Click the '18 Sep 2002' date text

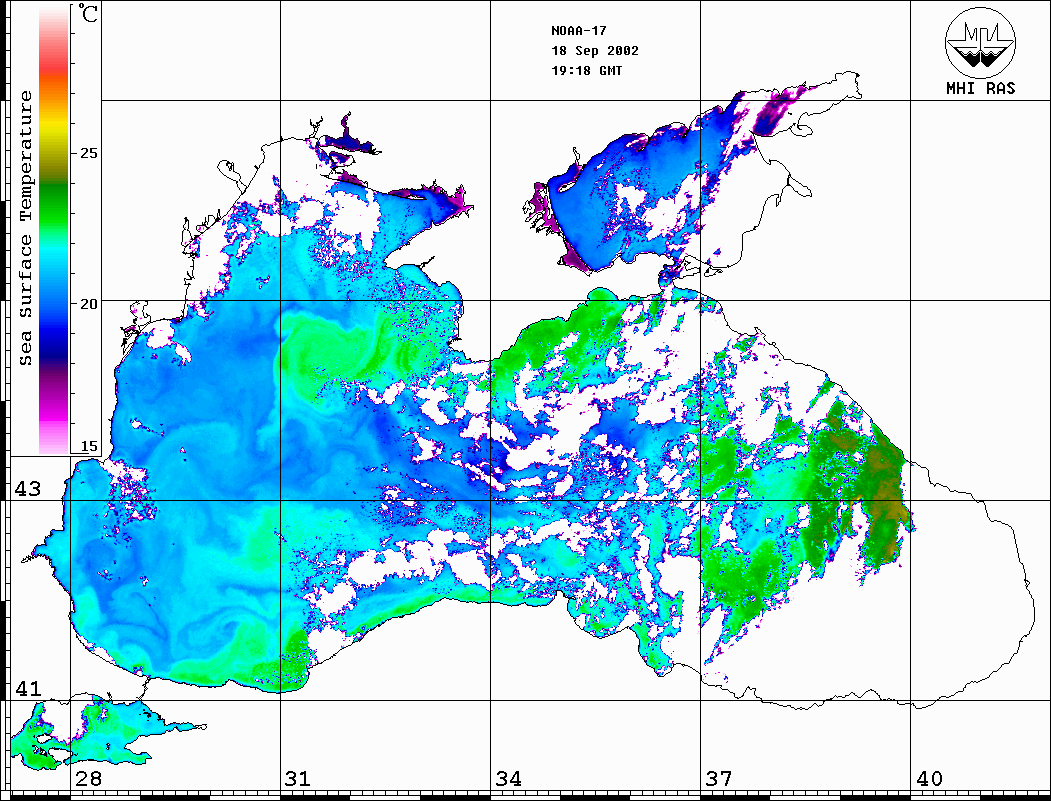[595, 51]
